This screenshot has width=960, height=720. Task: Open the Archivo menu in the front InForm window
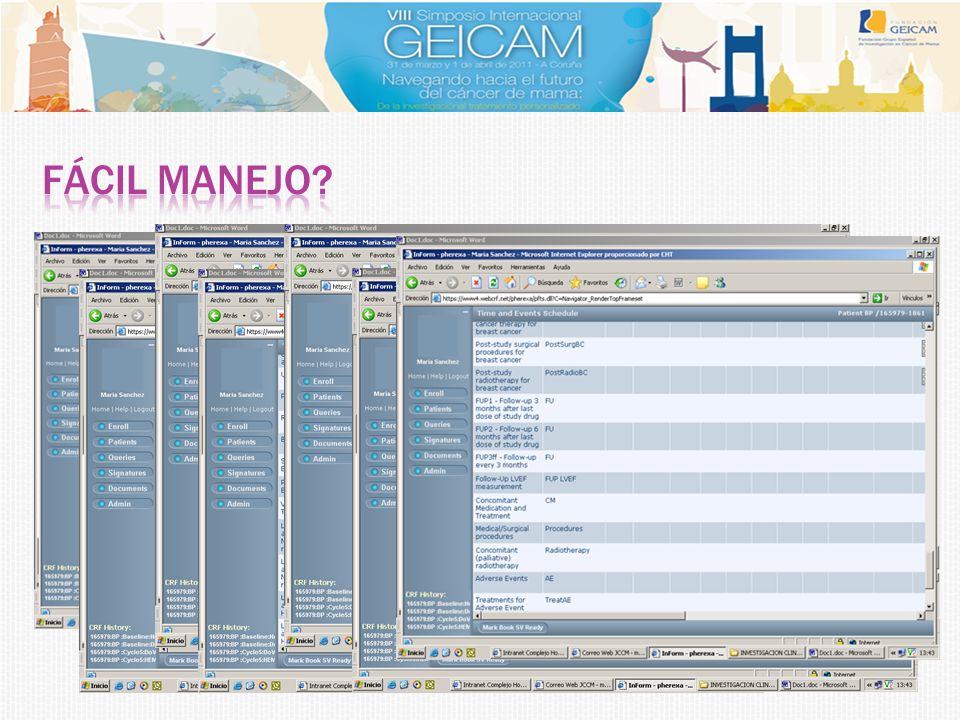point(418,267)
